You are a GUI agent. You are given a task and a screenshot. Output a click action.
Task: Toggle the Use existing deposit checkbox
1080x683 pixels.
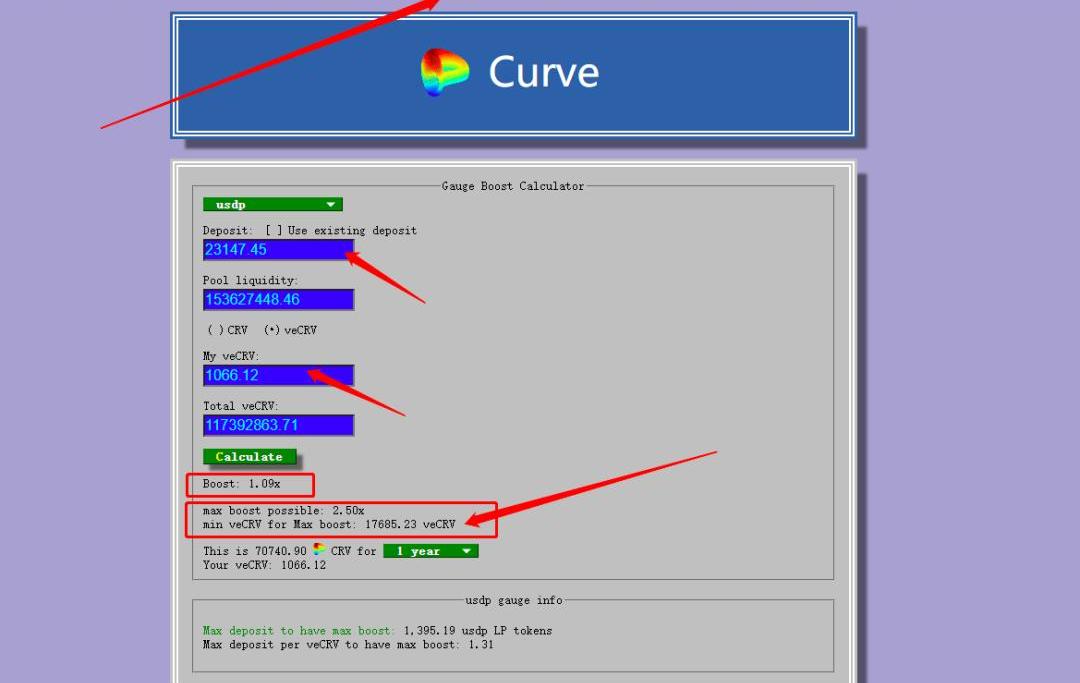tap(274, 231)
